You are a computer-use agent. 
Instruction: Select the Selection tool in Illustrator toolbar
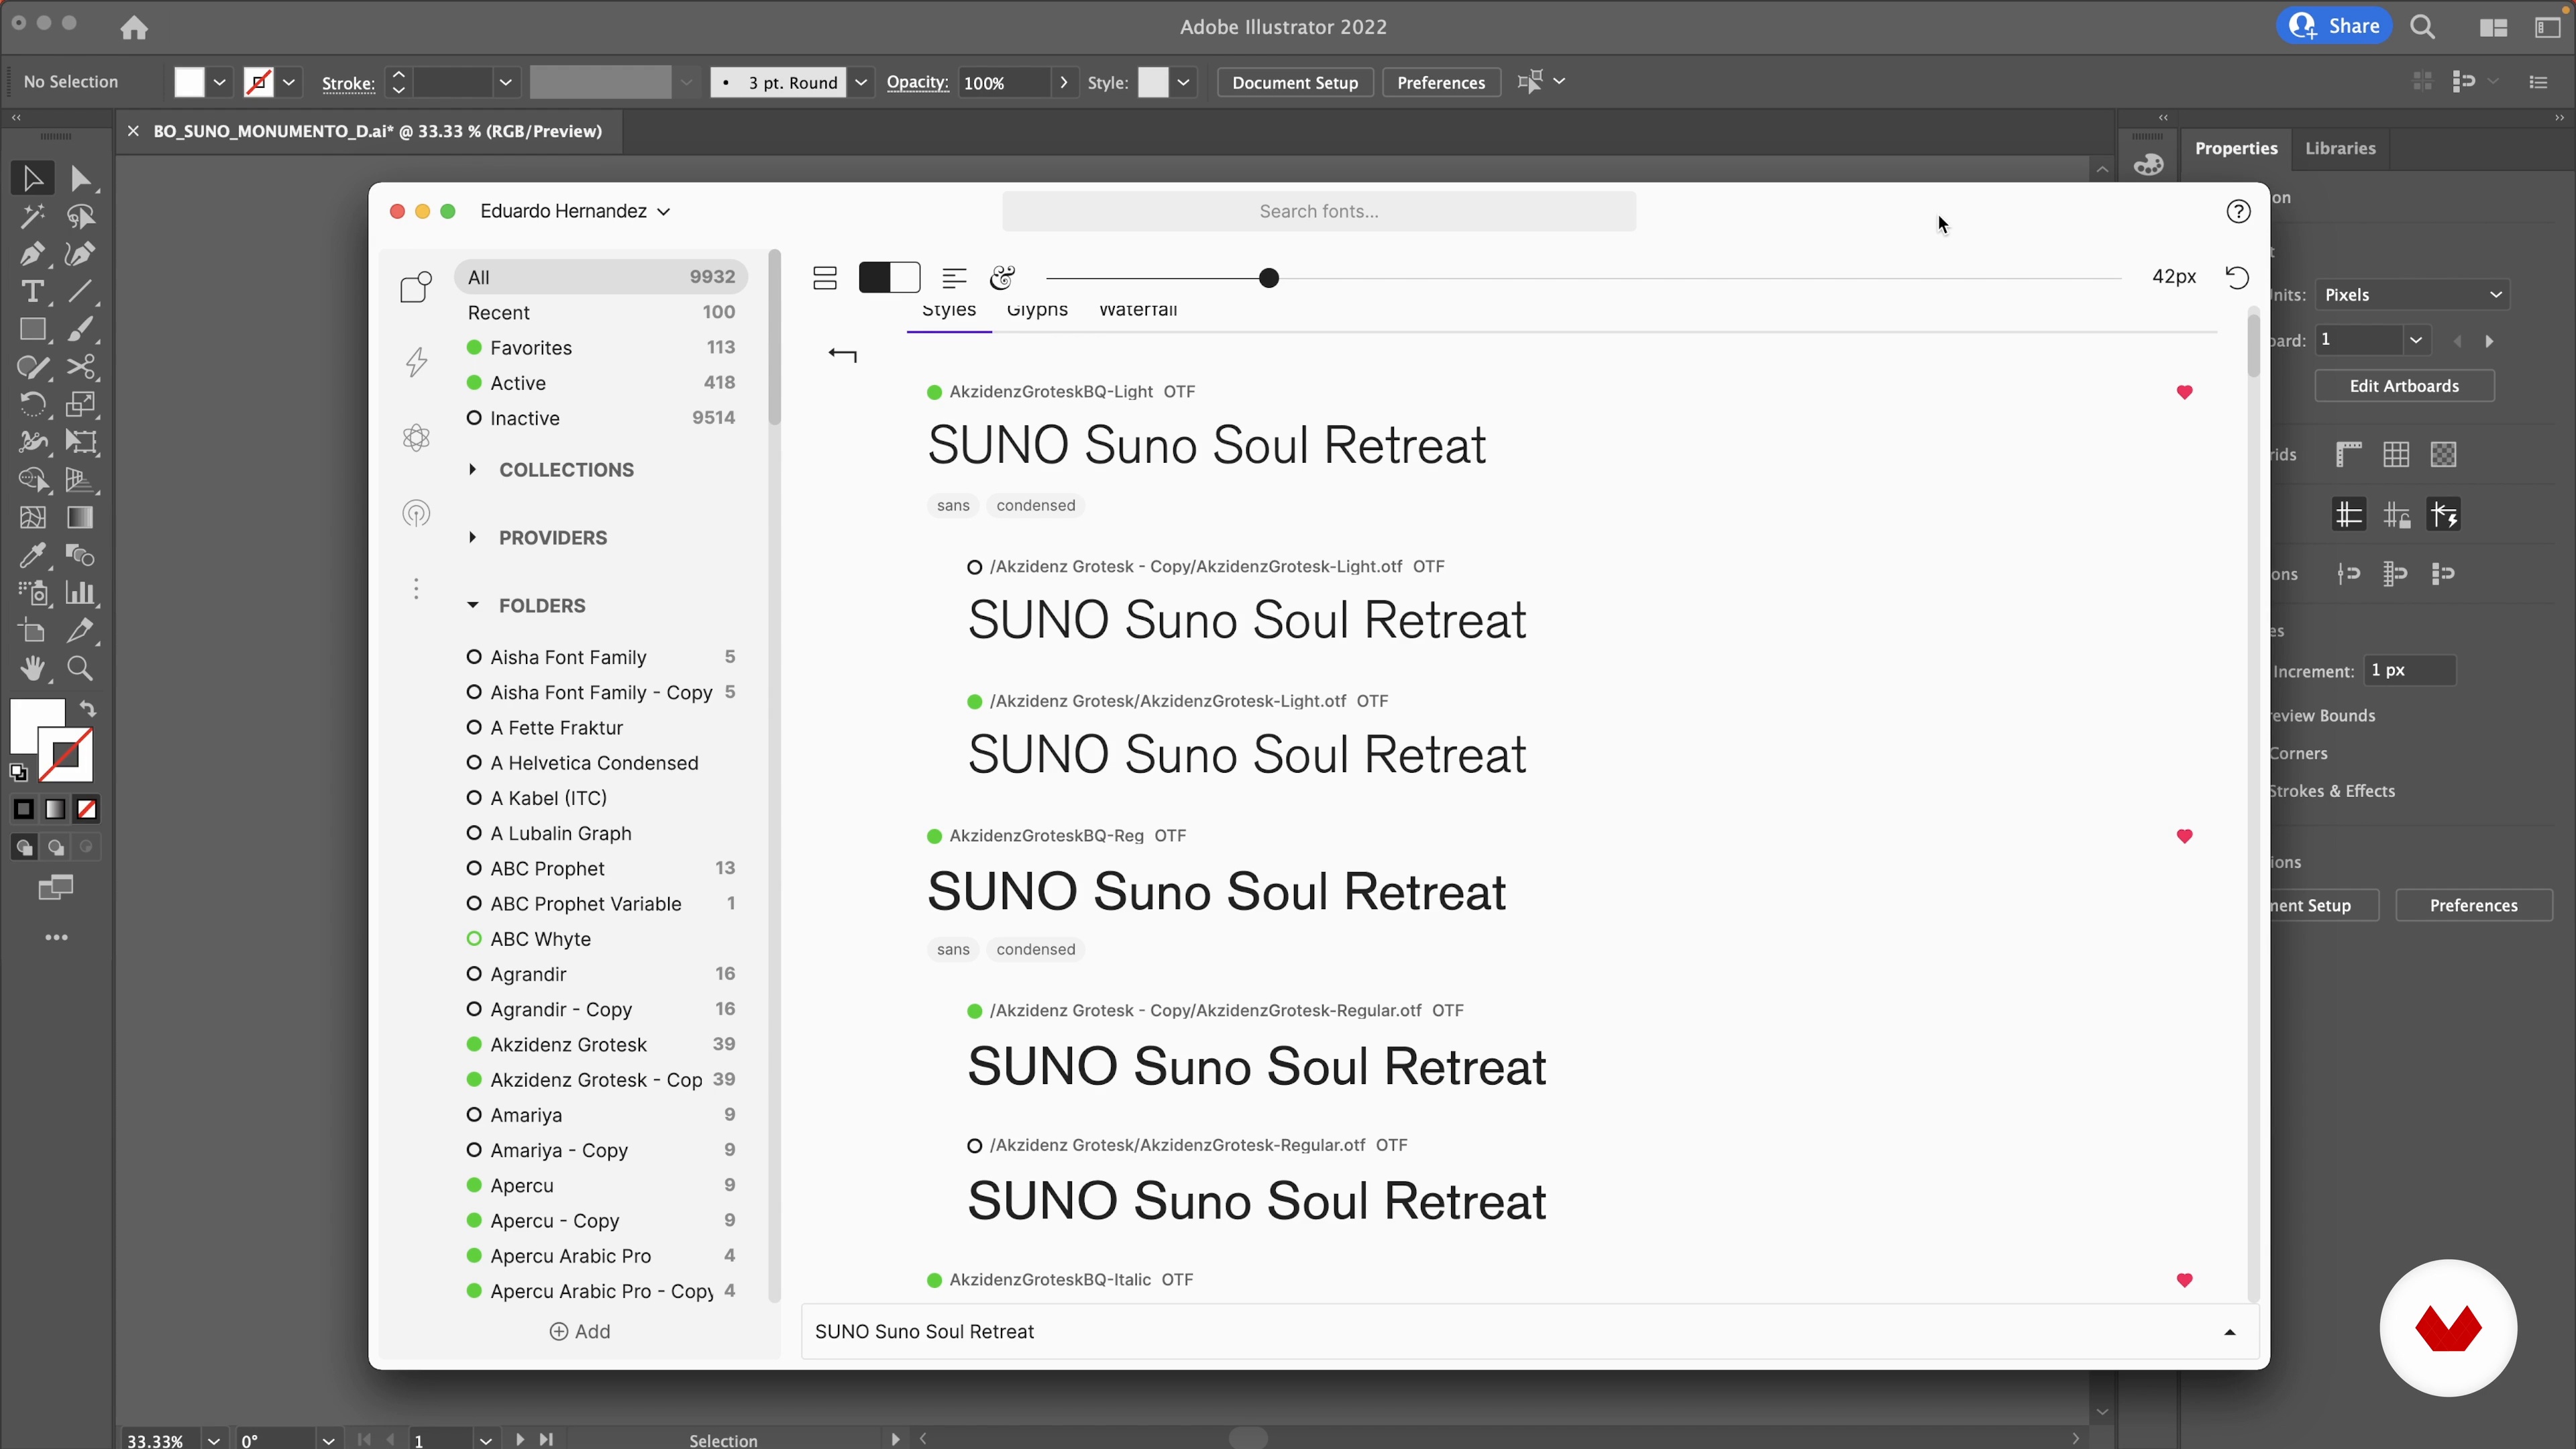[x=32, y=179]
